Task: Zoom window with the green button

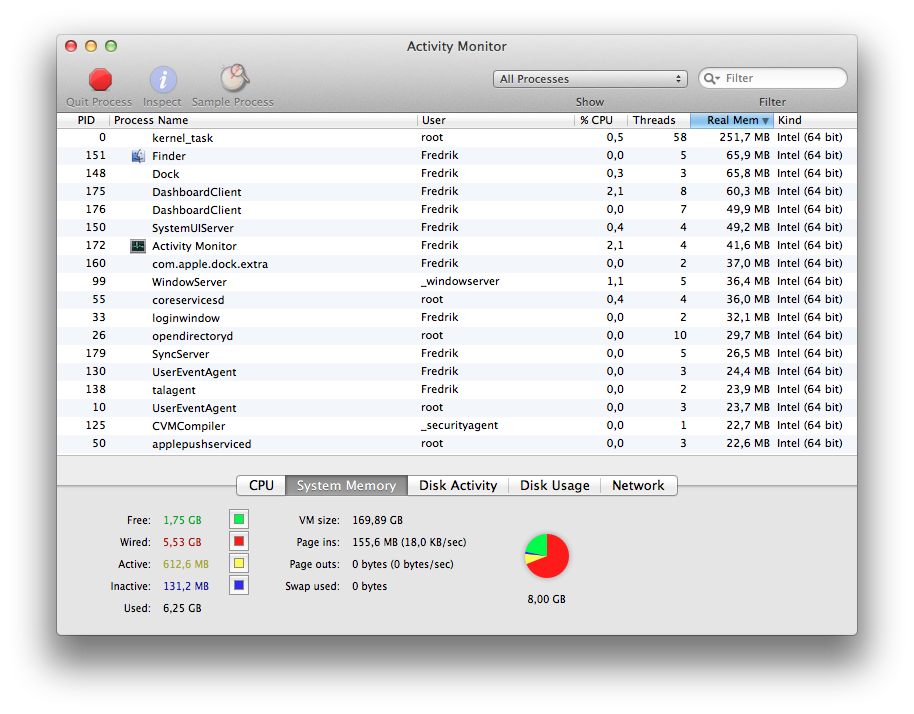Action: 111,46
